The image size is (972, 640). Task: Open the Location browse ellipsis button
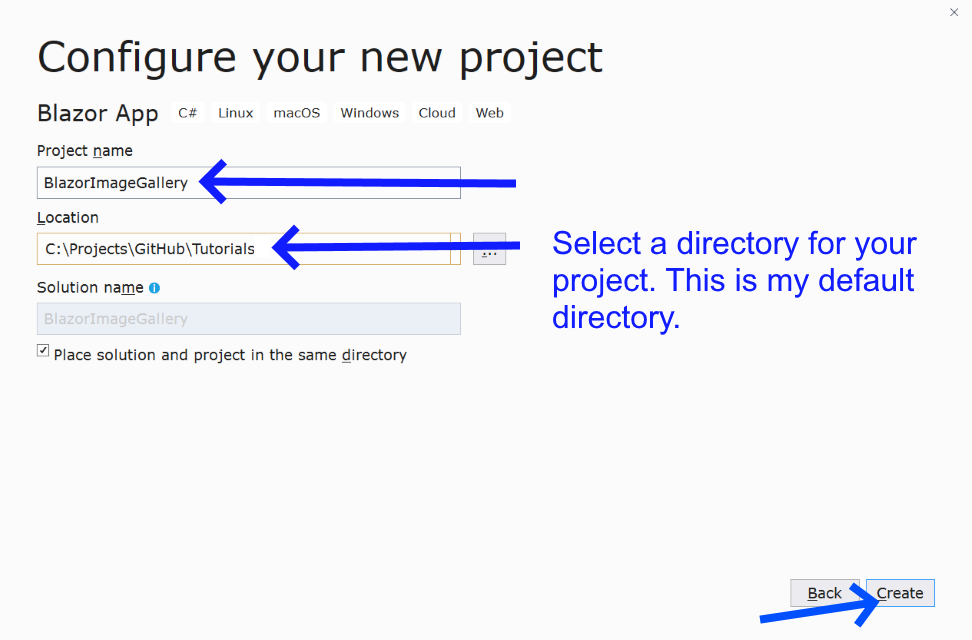(x=489, y=250)
